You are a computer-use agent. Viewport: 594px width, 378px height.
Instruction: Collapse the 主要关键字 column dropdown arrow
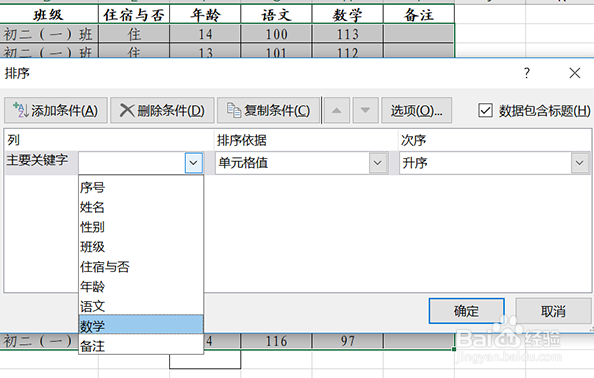click(194, 163)
